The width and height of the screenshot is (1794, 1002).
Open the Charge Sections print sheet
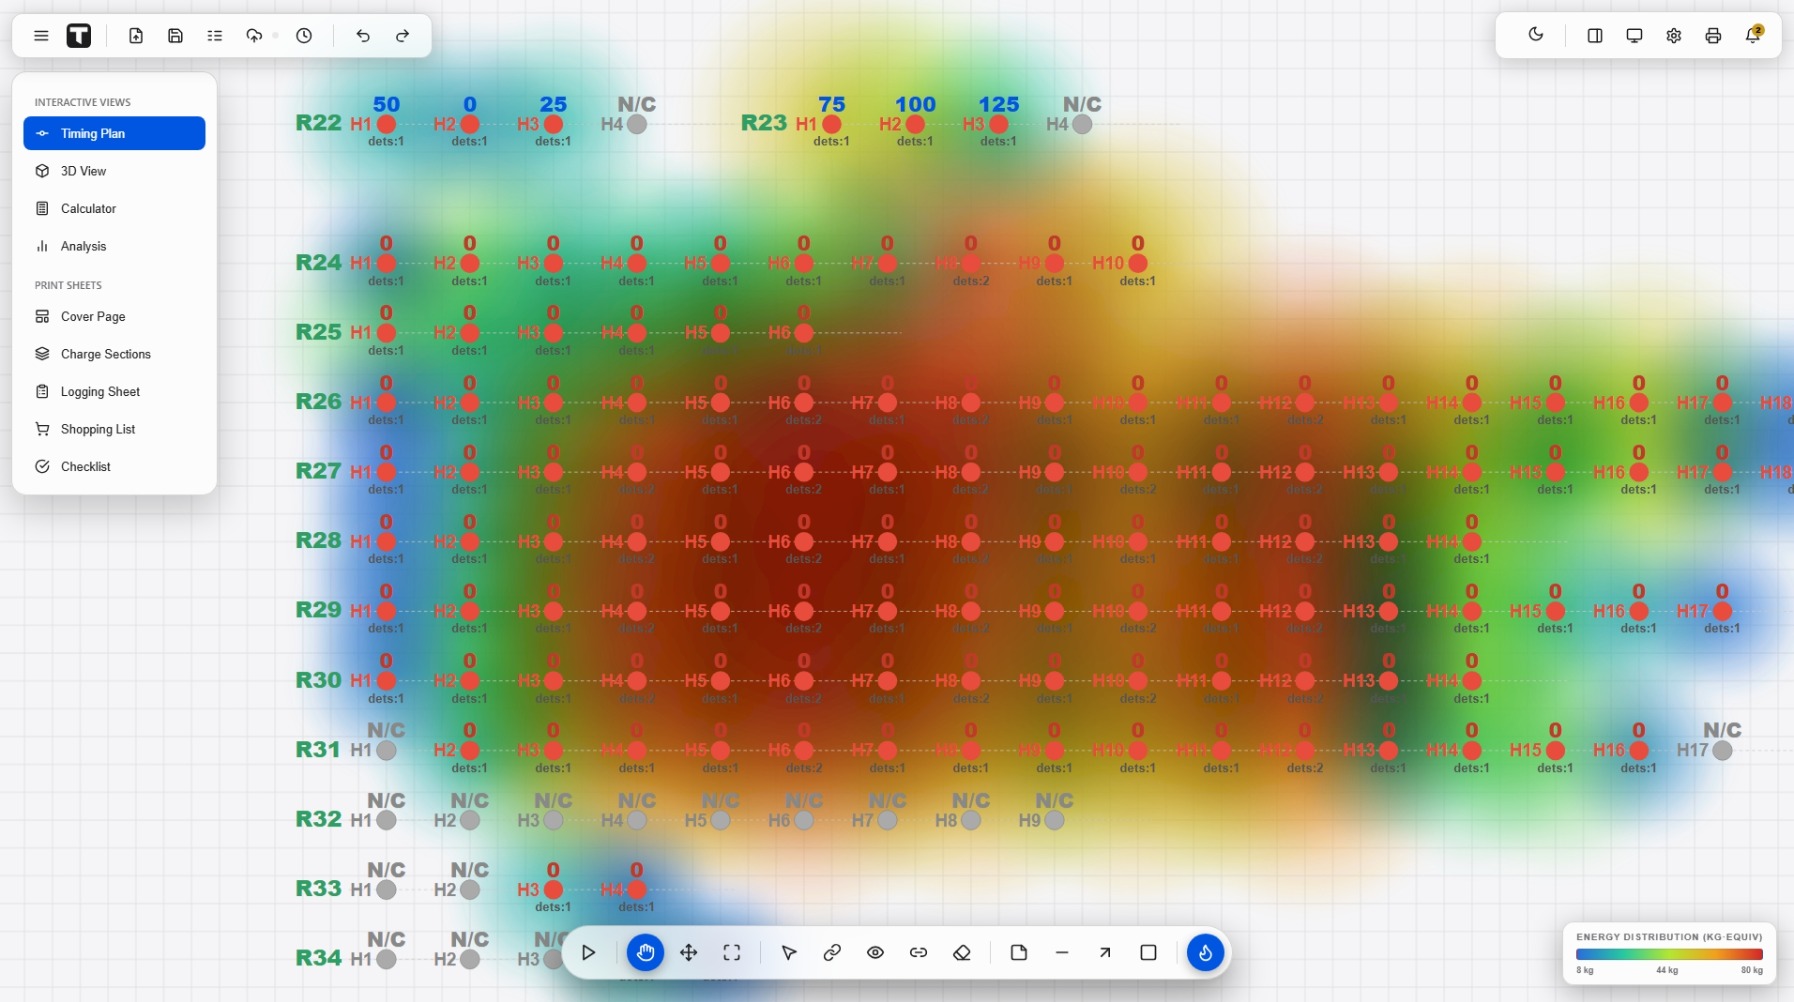pos(114,354)
